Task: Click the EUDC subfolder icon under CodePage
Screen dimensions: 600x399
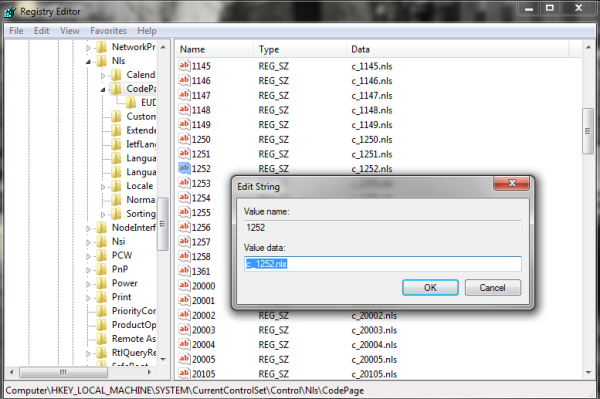Action: (x=131, y=103)
